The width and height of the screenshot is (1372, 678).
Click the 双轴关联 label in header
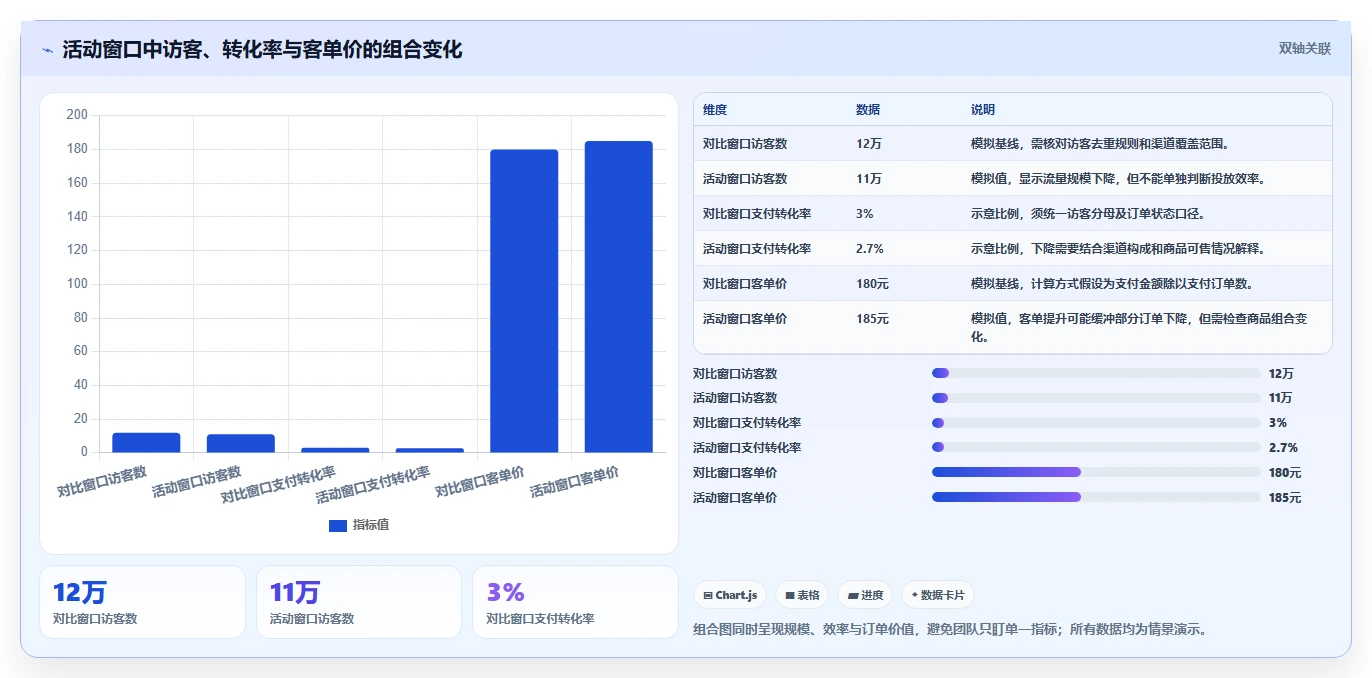pyautogui.click(x=1305, y=49)
